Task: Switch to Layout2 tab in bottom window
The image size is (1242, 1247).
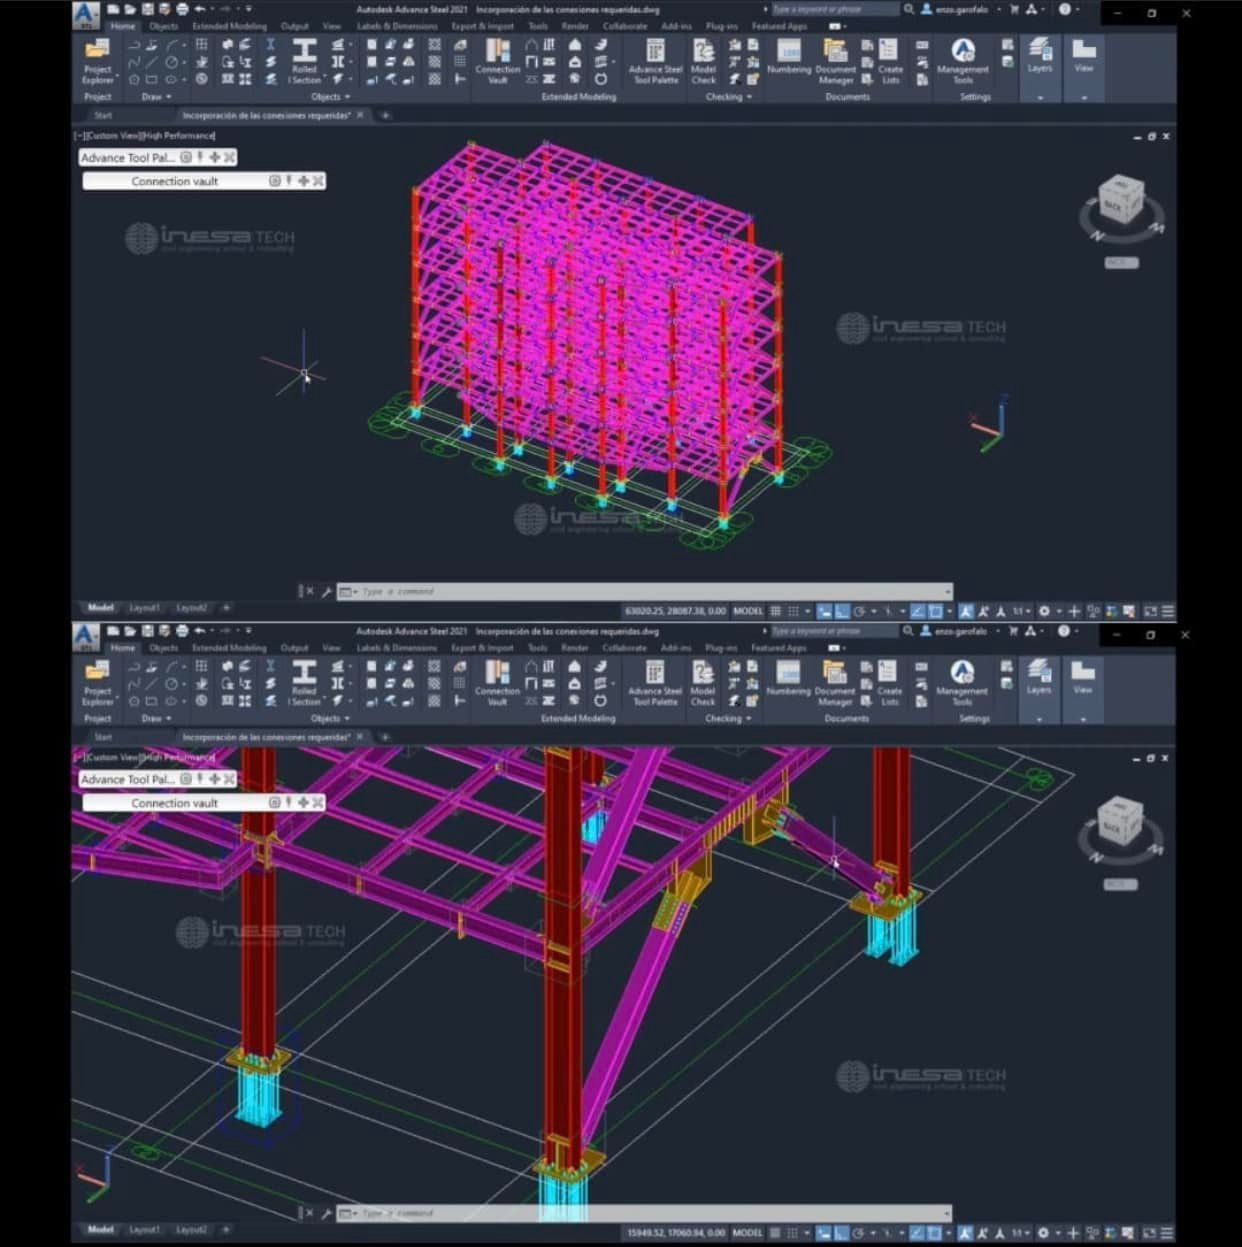Action: point(191,1230)
